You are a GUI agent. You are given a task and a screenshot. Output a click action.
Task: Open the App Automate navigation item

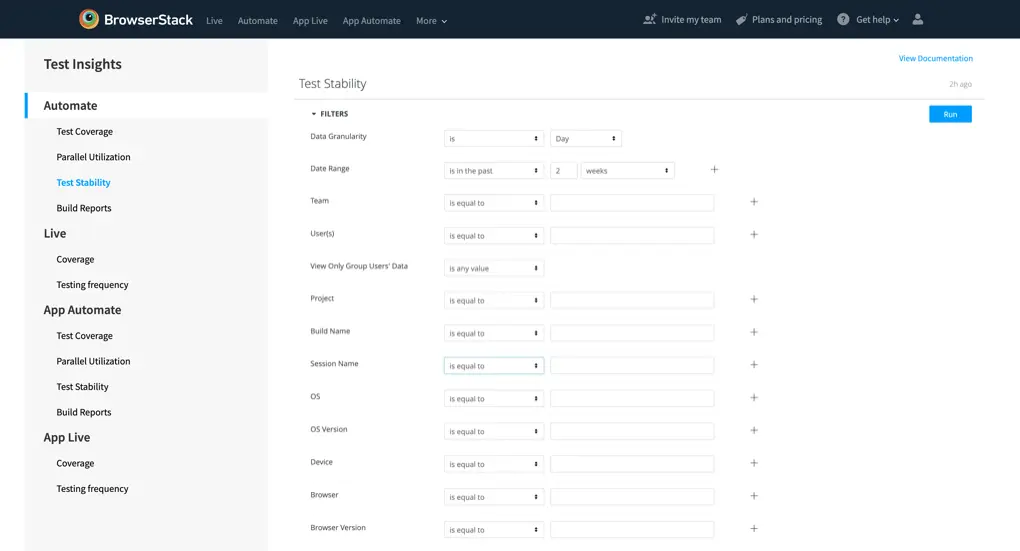click(x=371, y=21)
